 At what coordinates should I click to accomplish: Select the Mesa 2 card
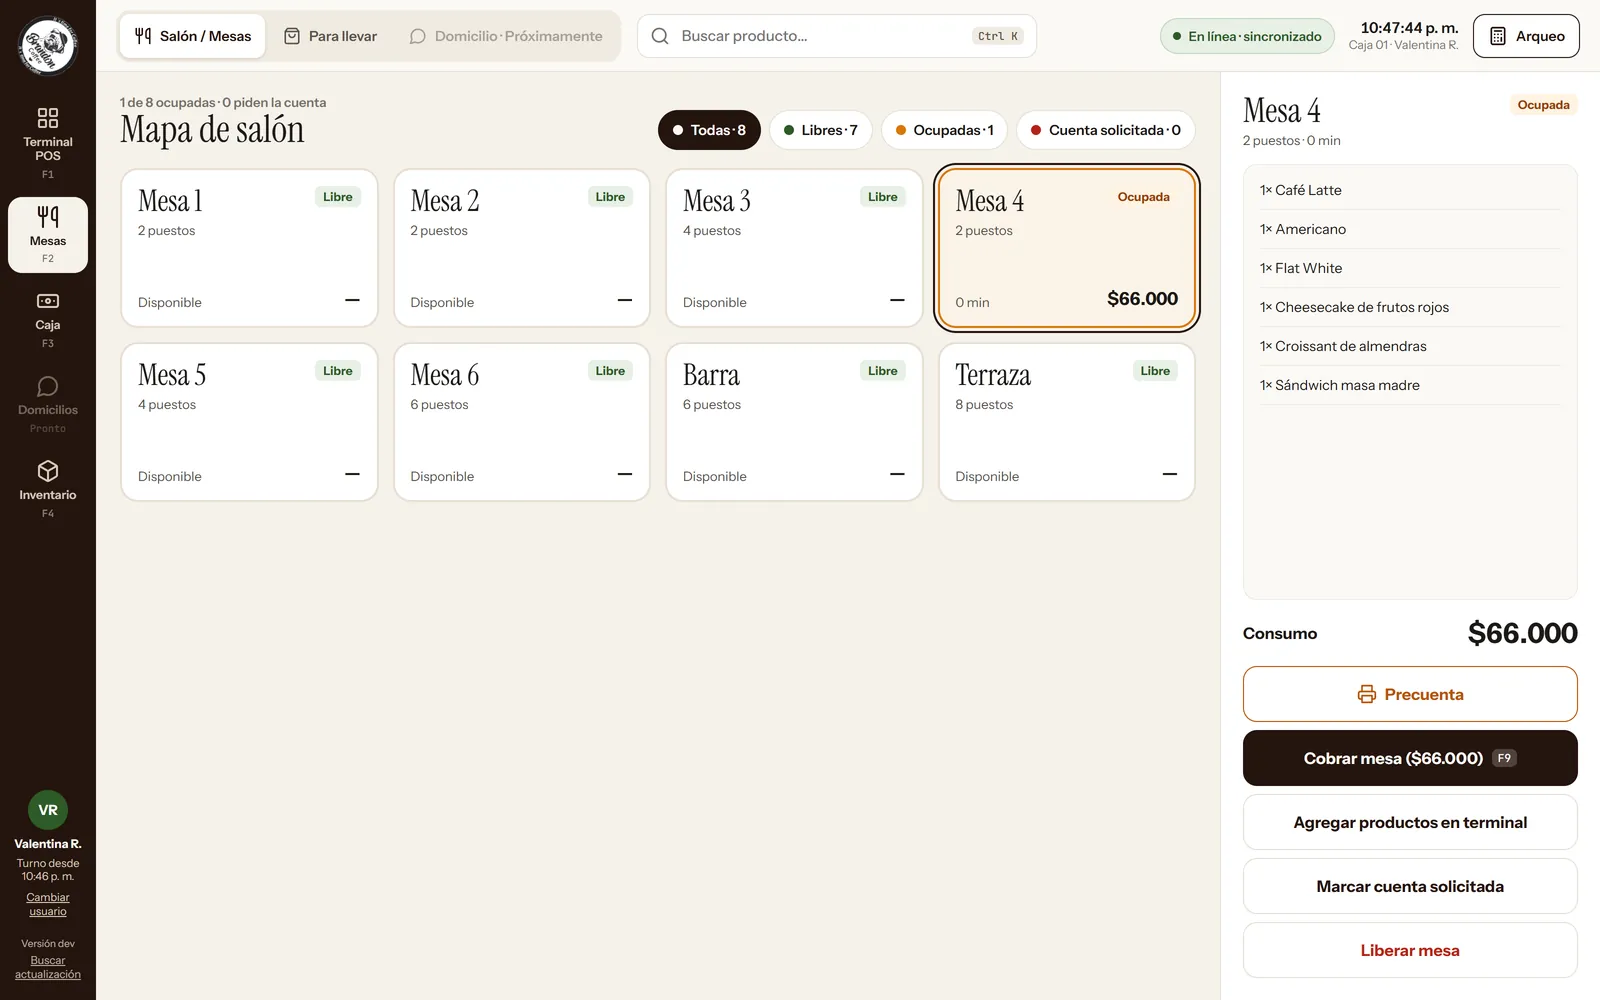pos(522,248)
